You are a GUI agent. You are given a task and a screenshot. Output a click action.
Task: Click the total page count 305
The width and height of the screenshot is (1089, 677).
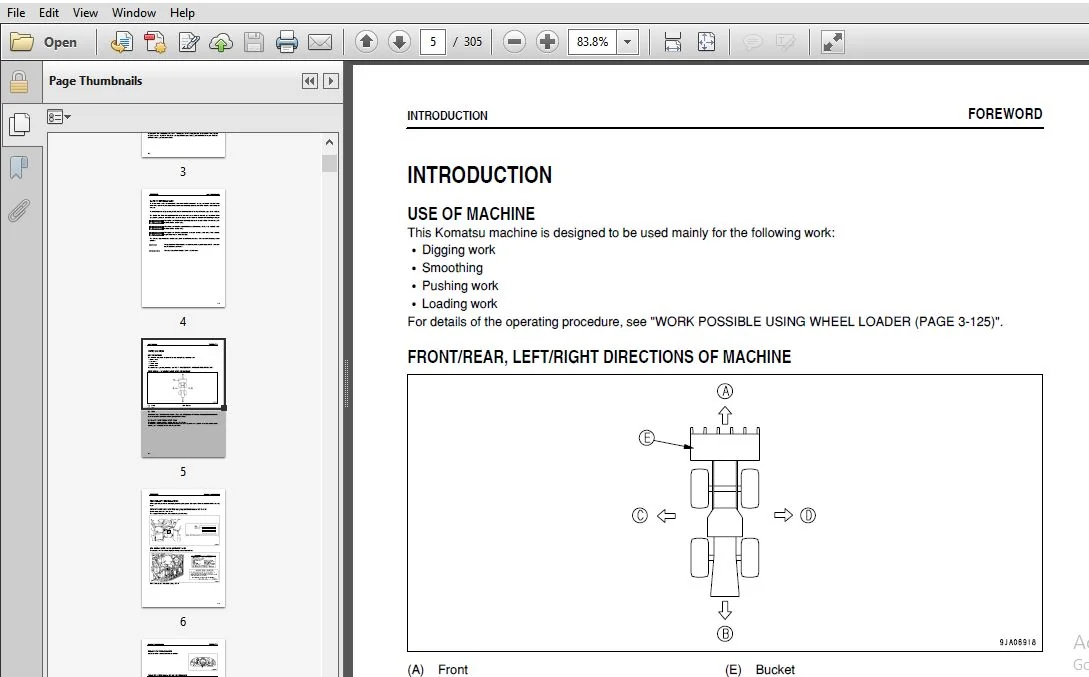click(472, 42)
